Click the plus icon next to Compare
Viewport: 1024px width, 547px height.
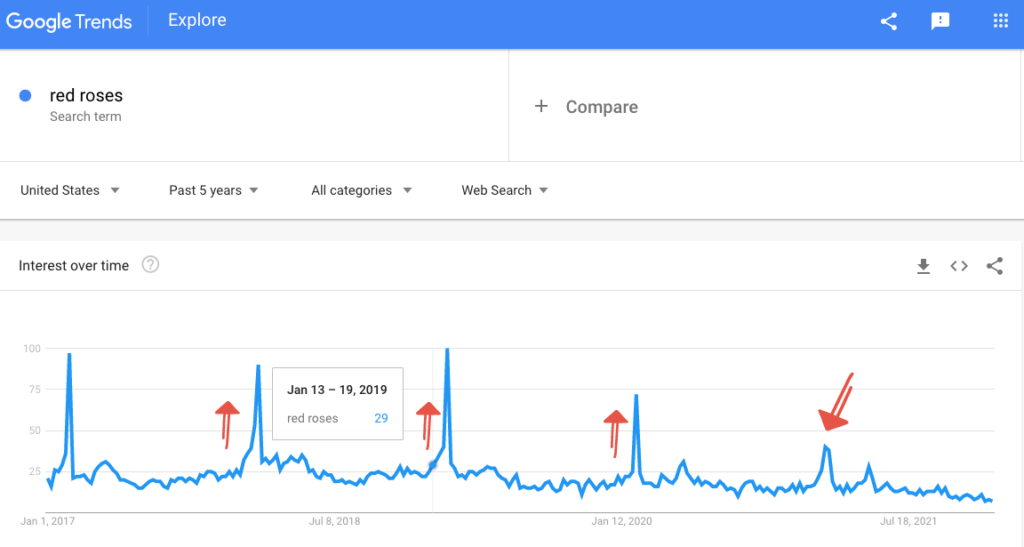coord(541,106)
